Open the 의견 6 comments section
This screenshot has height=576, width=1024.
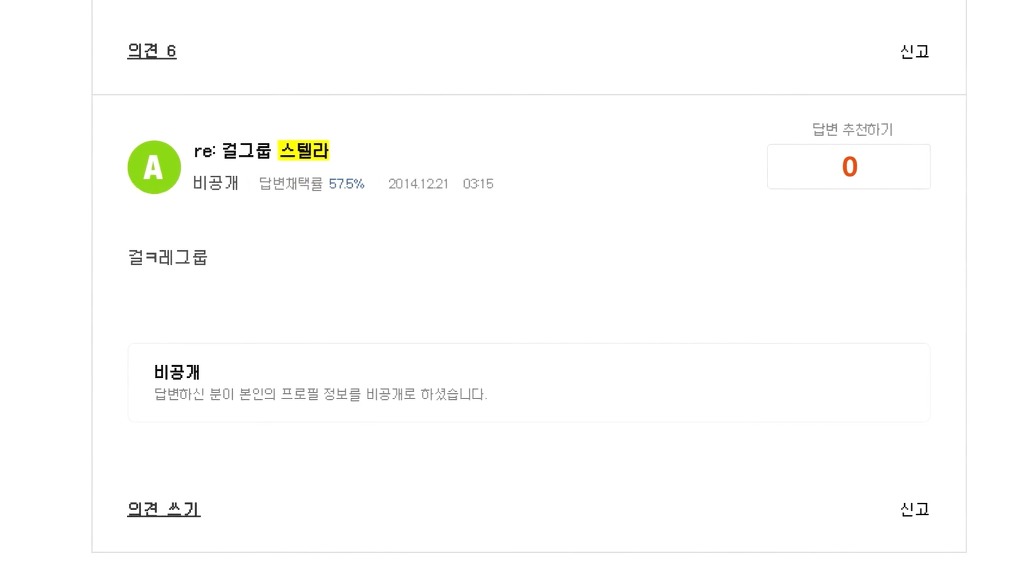click(x=151, y=50)
